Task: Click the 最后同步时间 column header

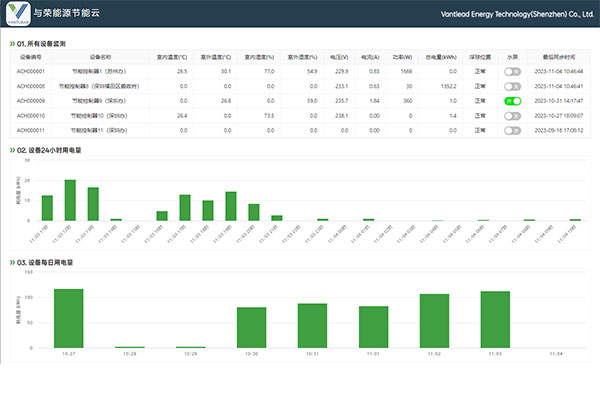Action: tap(558, 58)
